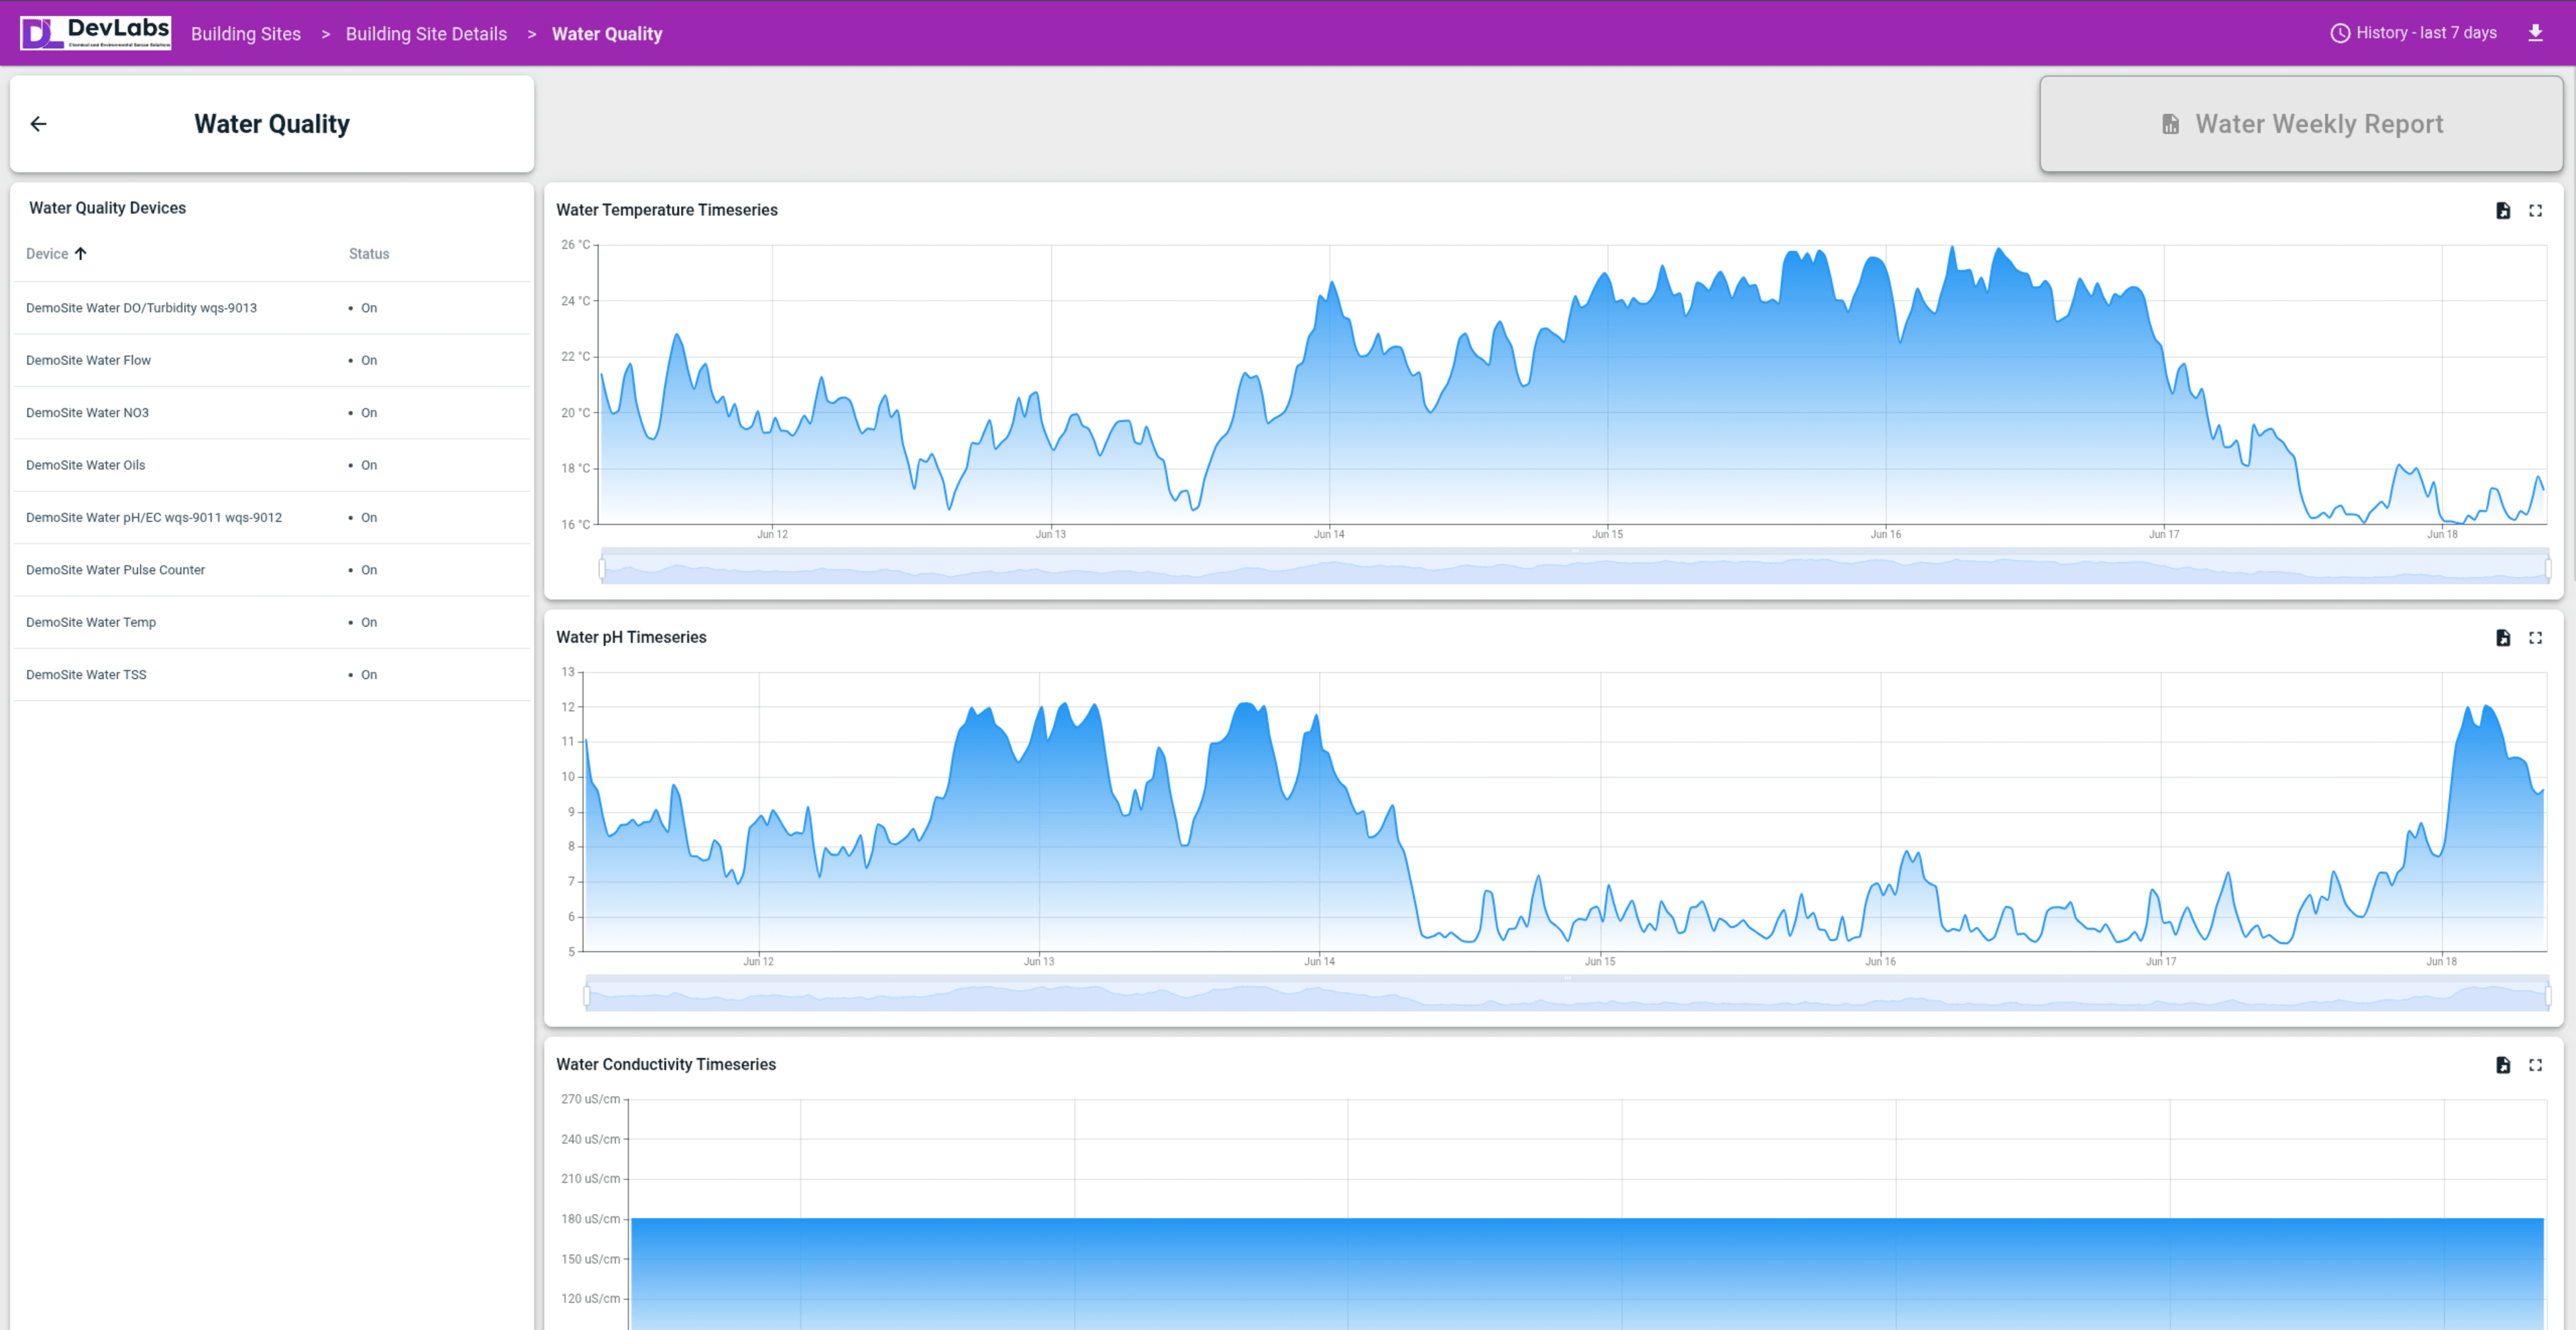
Task: Click the Water pH Timeseries title
Action: (631, 638)
